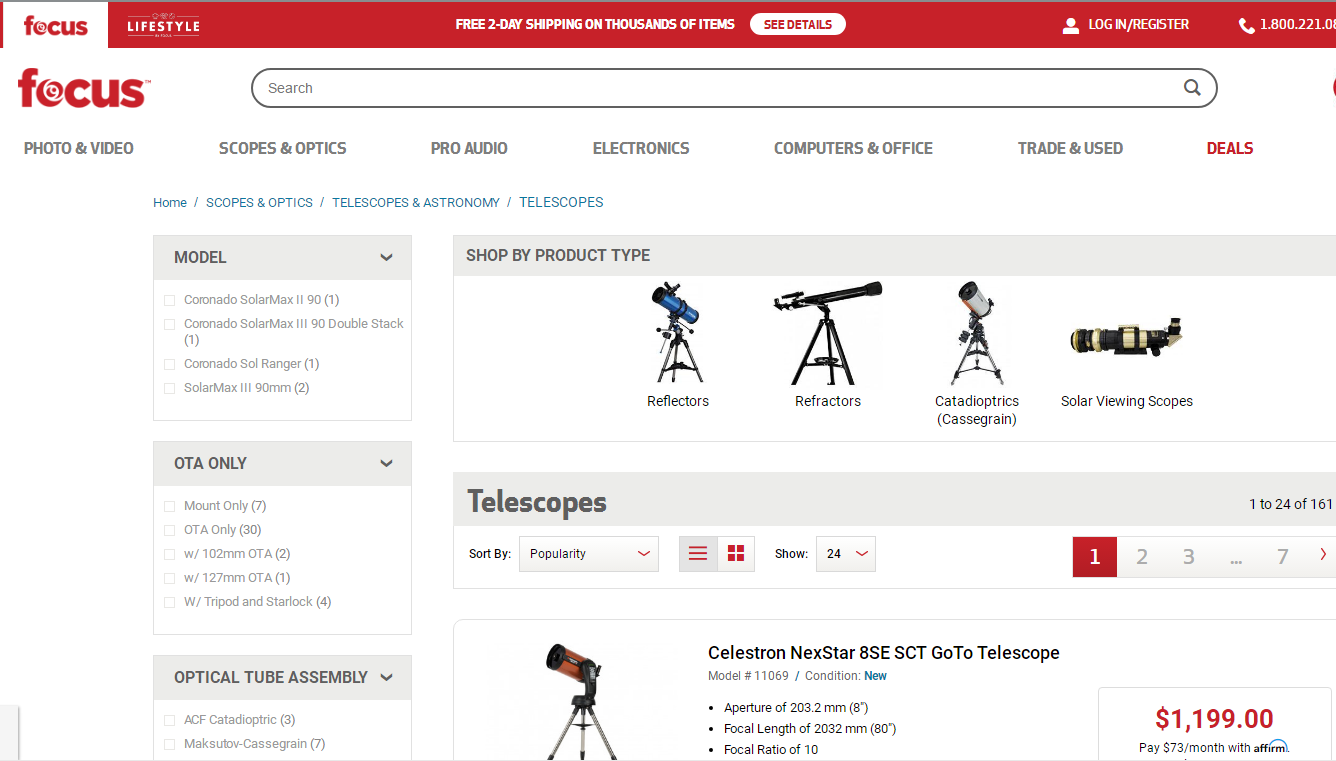This screenshot has height=761, width=1336.
Task: Enable the Mount Only filter checkbox
Action: click(169, 506)
